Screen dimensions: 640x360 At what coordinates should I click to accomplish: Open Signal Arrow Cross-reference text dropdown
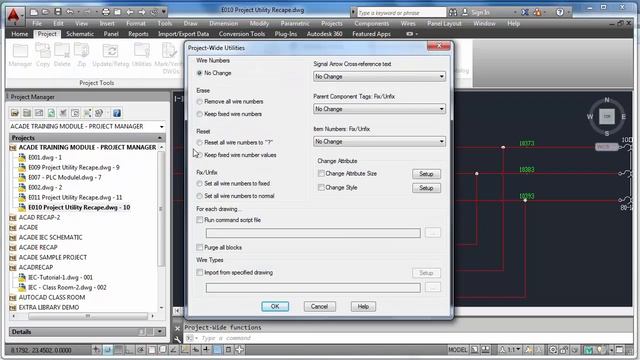[x=379, y=76]
